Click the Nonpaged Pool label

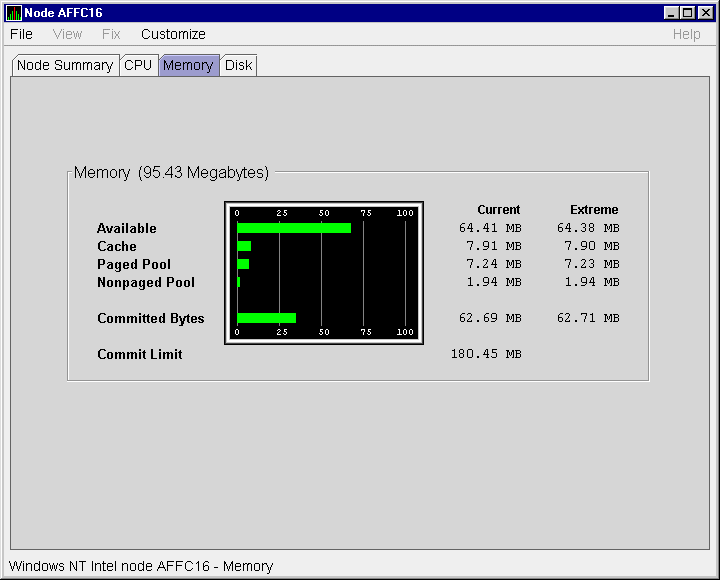146,282
